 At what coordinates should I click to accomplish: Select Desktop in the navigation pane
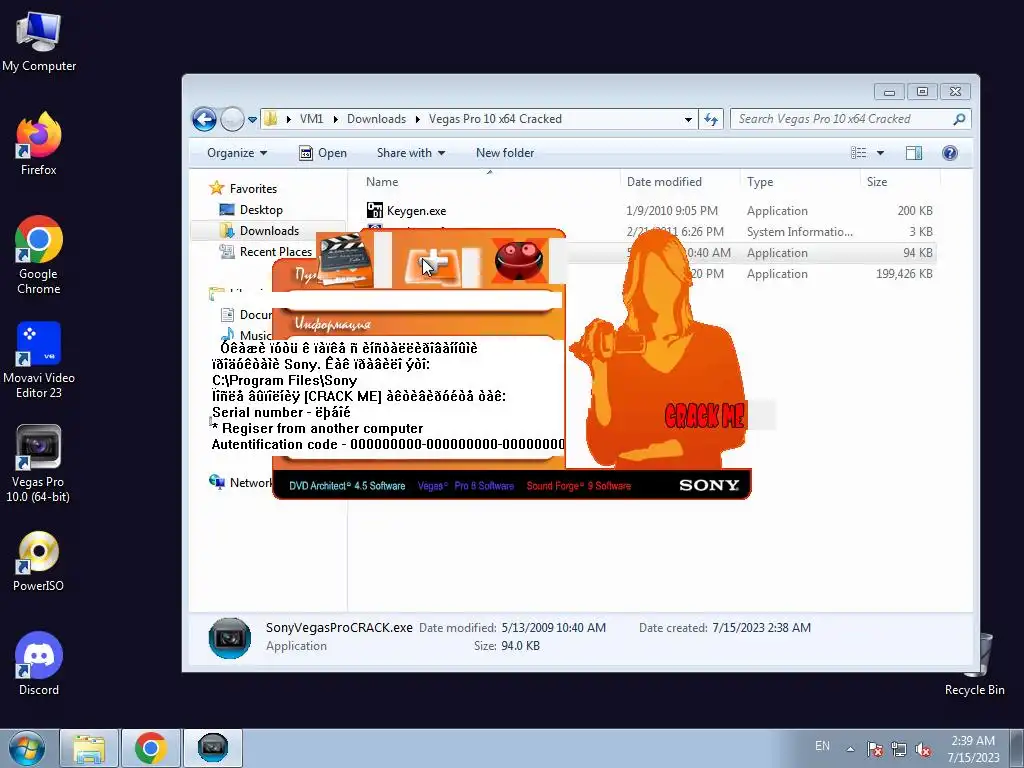click(251, 210)
